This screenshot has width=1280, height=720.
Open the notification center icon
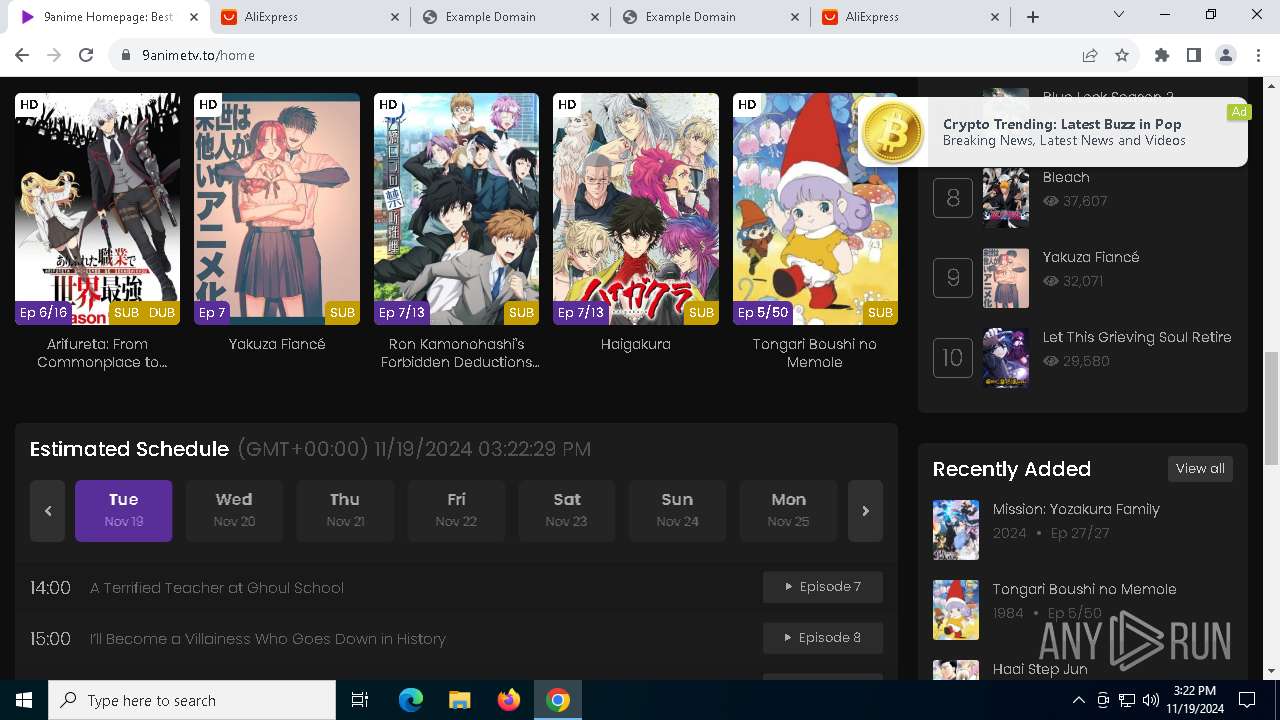click(1247, 700)
